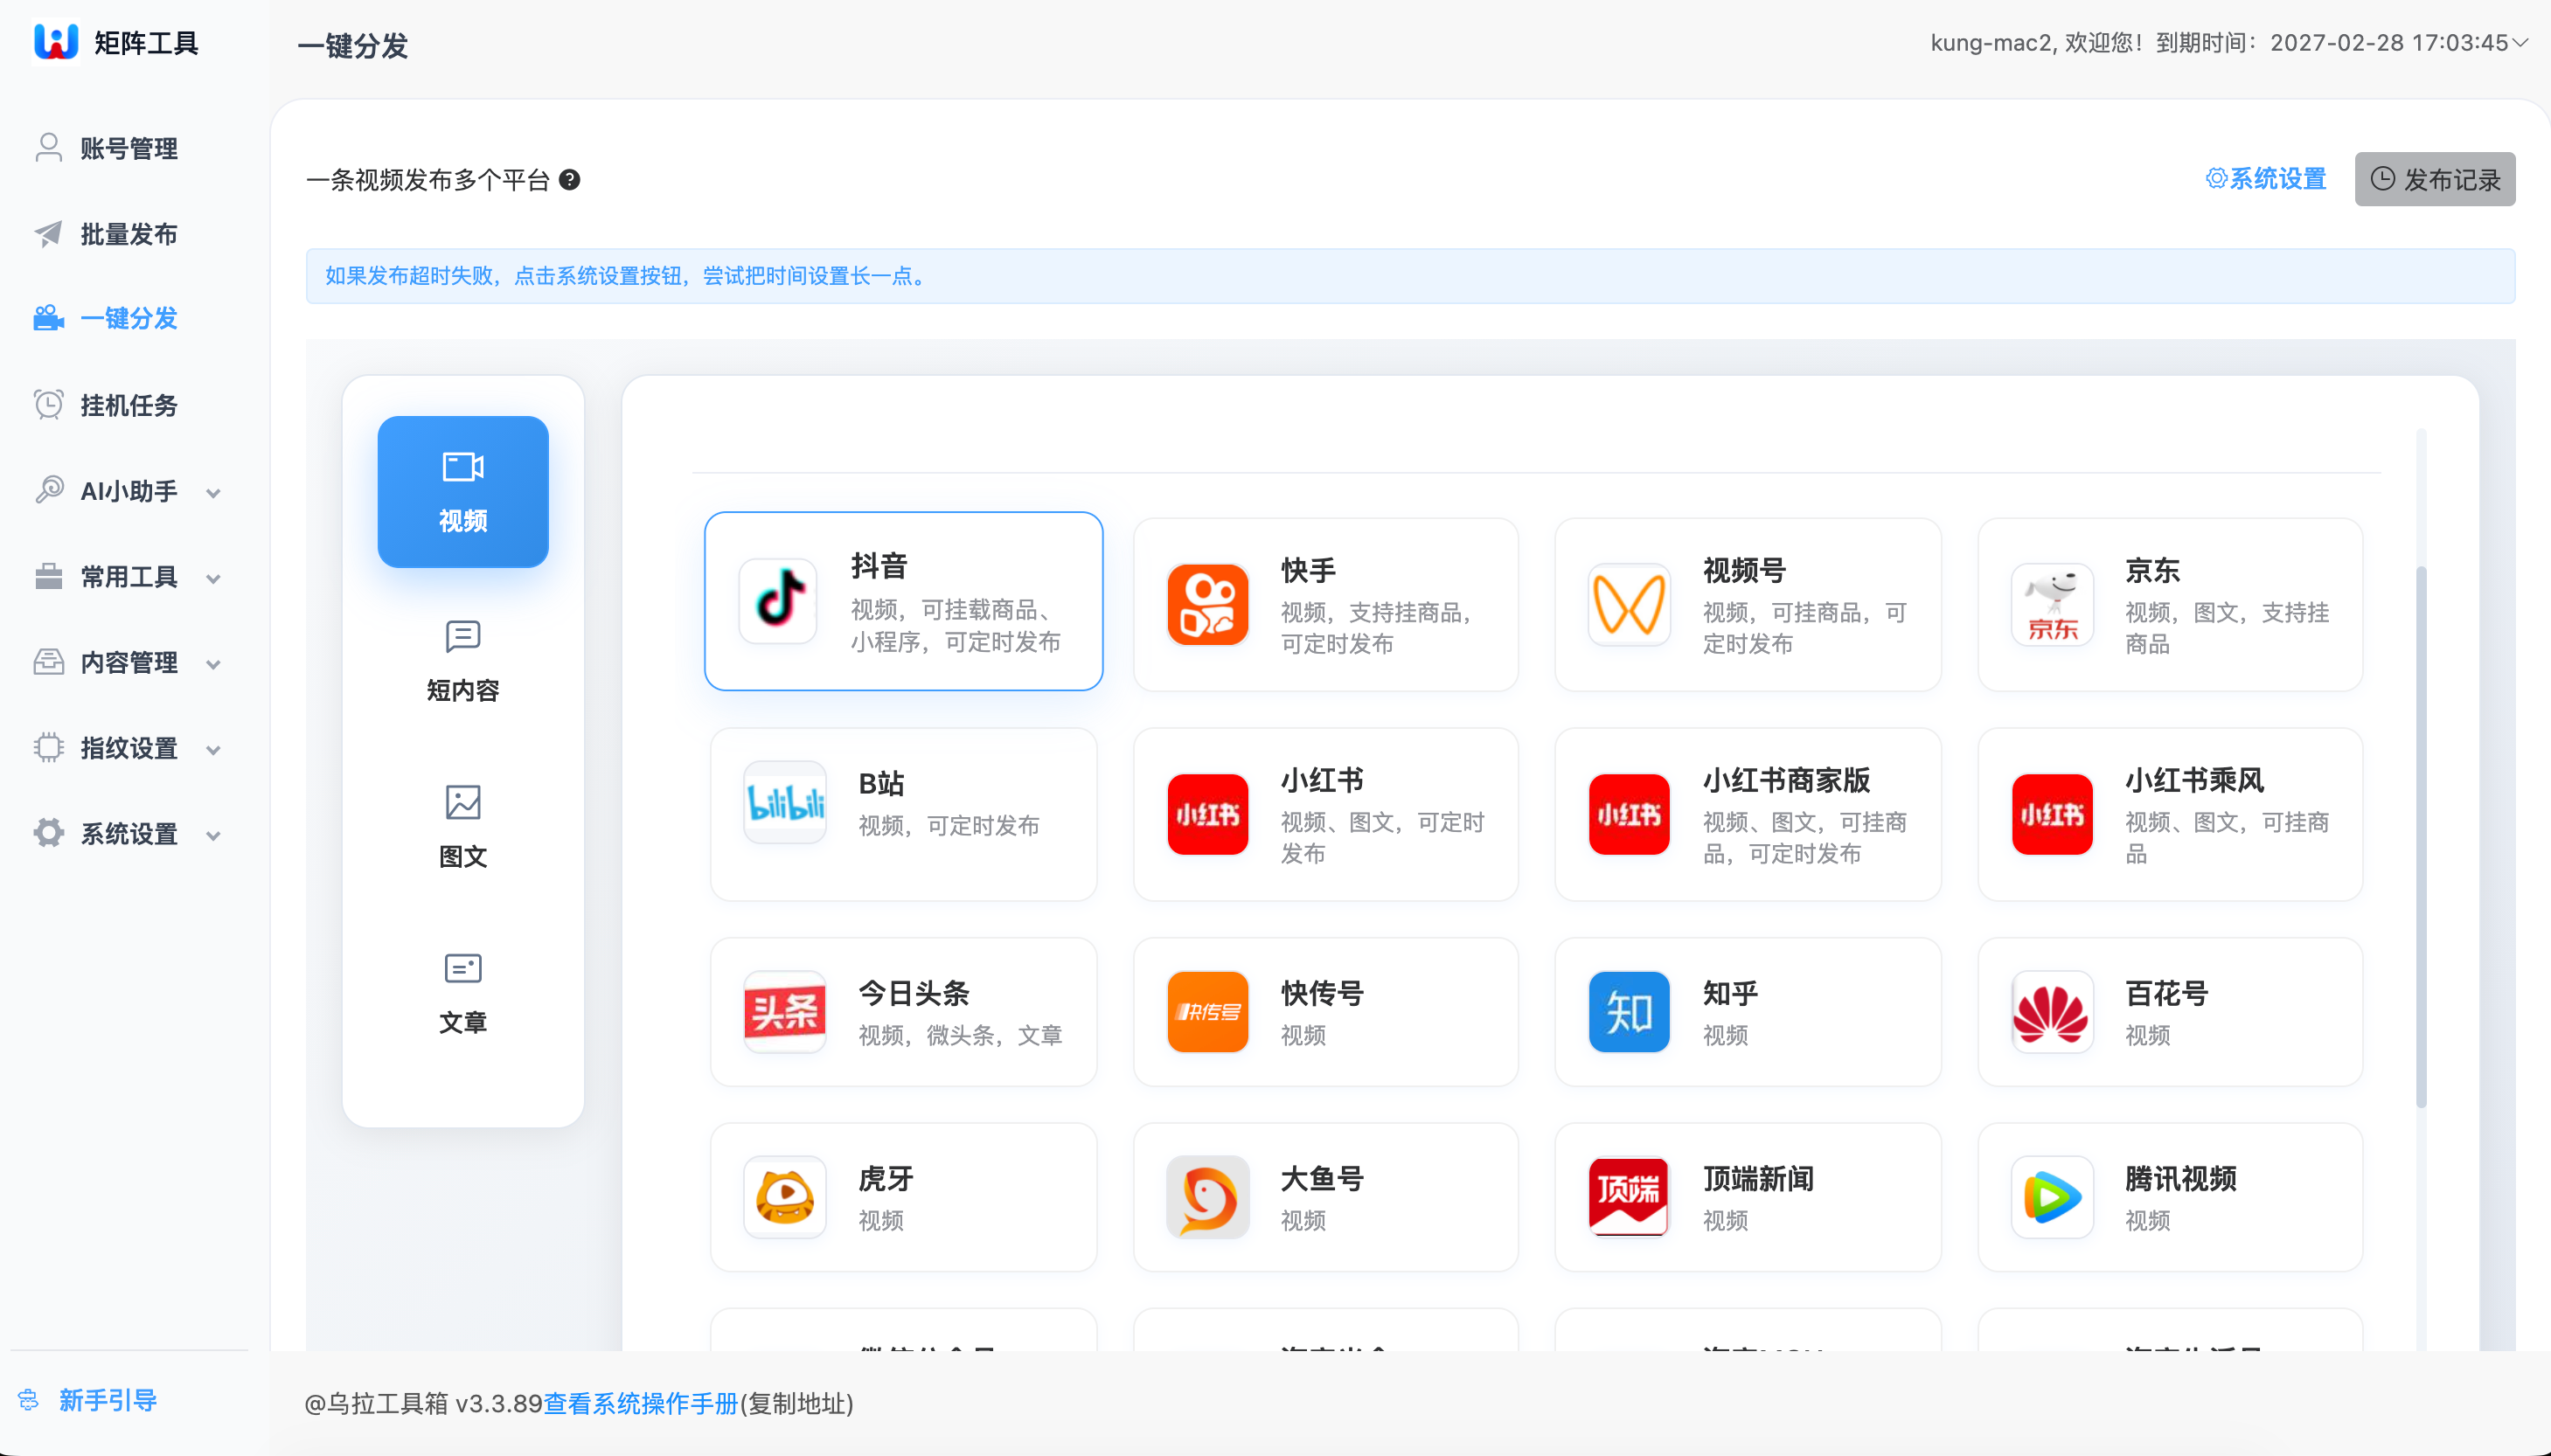Click the 抖音 card description text
Viewport: 2551px width, 1456px height.
[956, 626]
